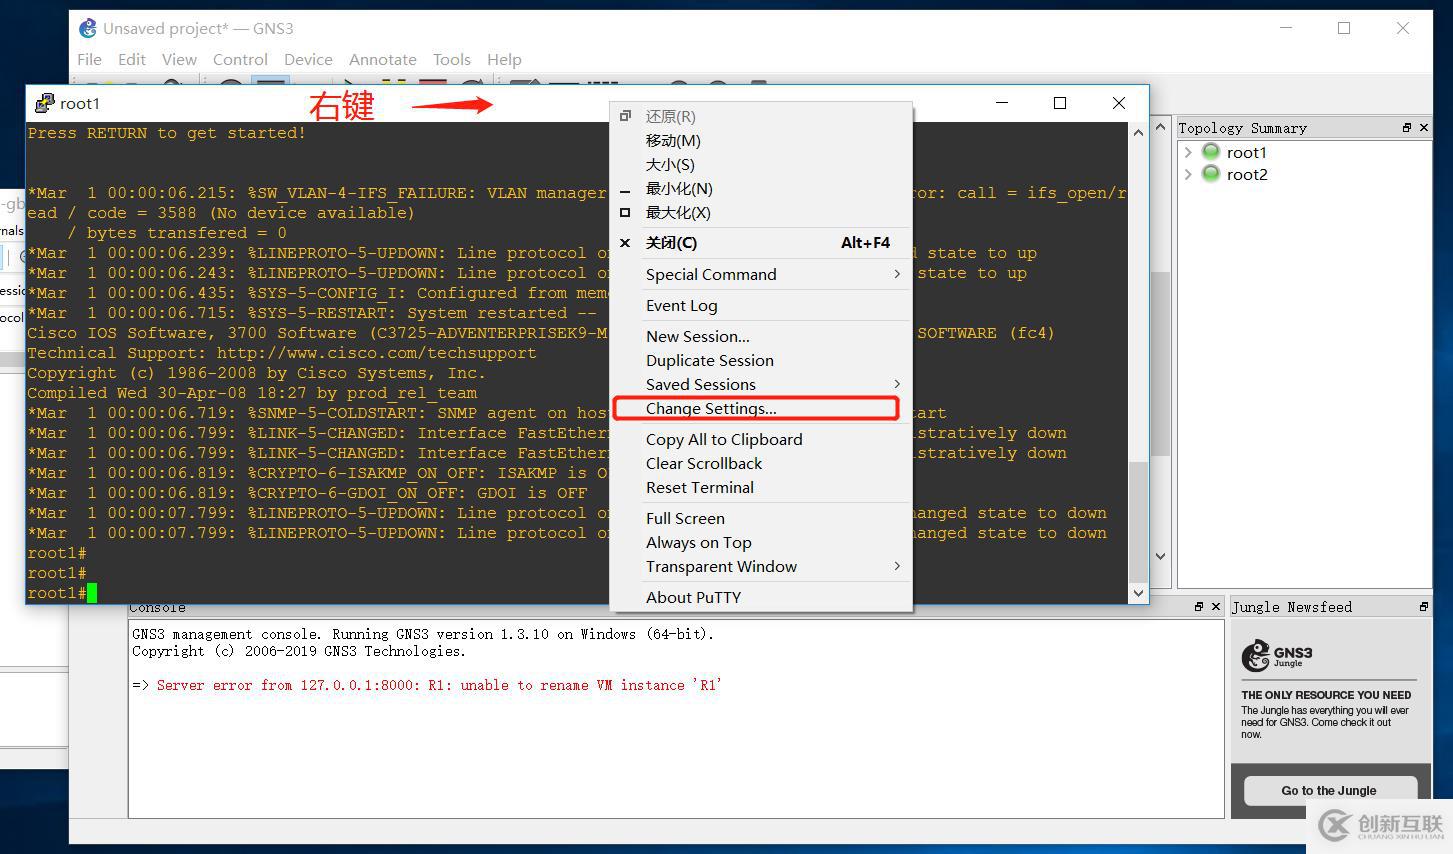Float the Console dock panel
This screenshot has width=1453, height=854.
[x=1199, y=607]
